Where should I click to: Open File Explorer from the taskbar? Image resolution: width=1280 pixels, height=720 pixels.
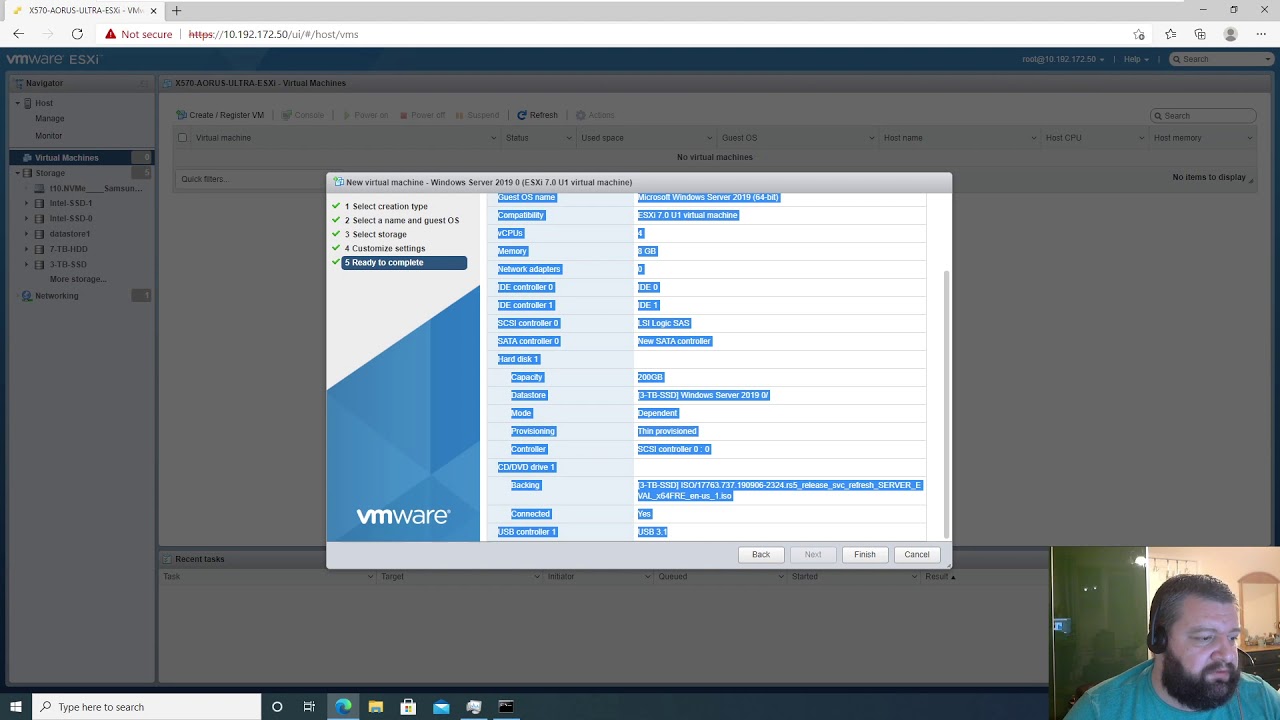376,707
